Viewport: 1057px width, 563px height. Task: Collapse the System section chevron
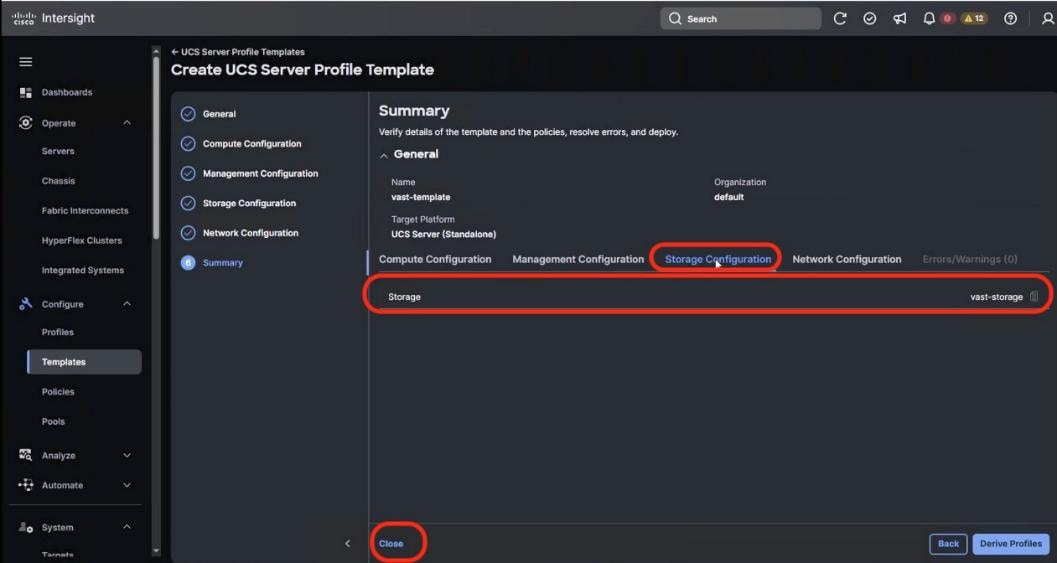point(127,527)
